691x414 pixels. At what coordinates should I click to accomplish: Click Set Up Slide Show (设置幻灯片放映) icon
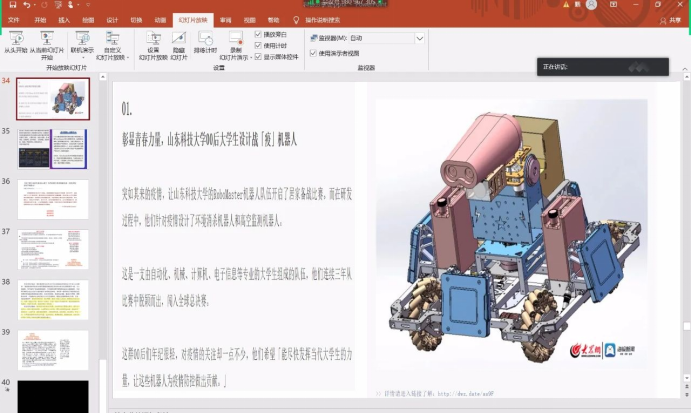point(153,39)
